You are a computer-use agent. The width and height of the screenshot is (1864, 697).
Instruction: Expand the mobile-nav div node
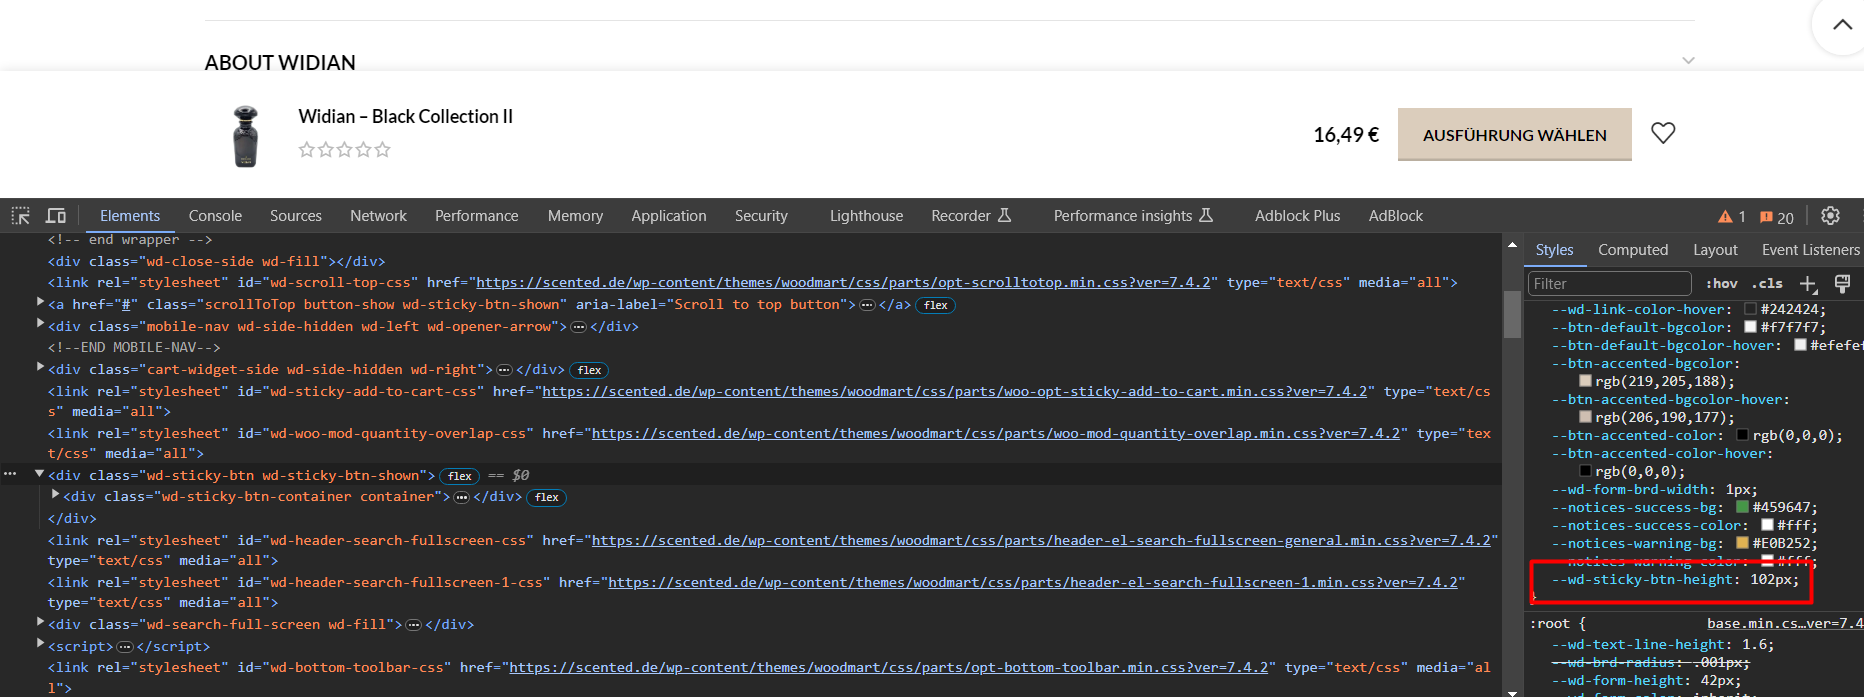(x=40, y=324)
